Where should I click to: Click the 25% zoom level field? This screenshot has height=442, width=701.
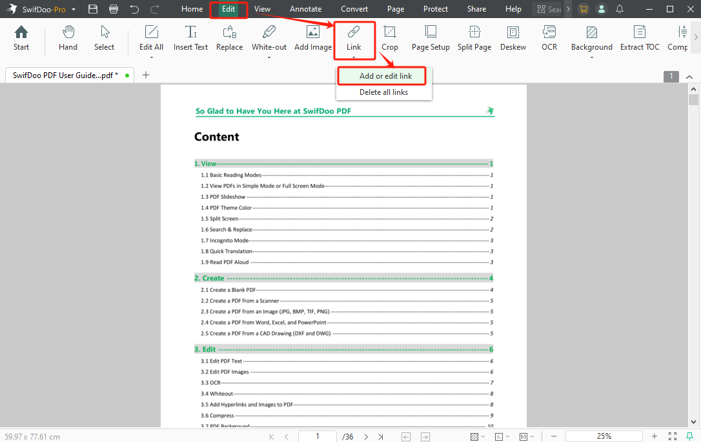[604, 436]
